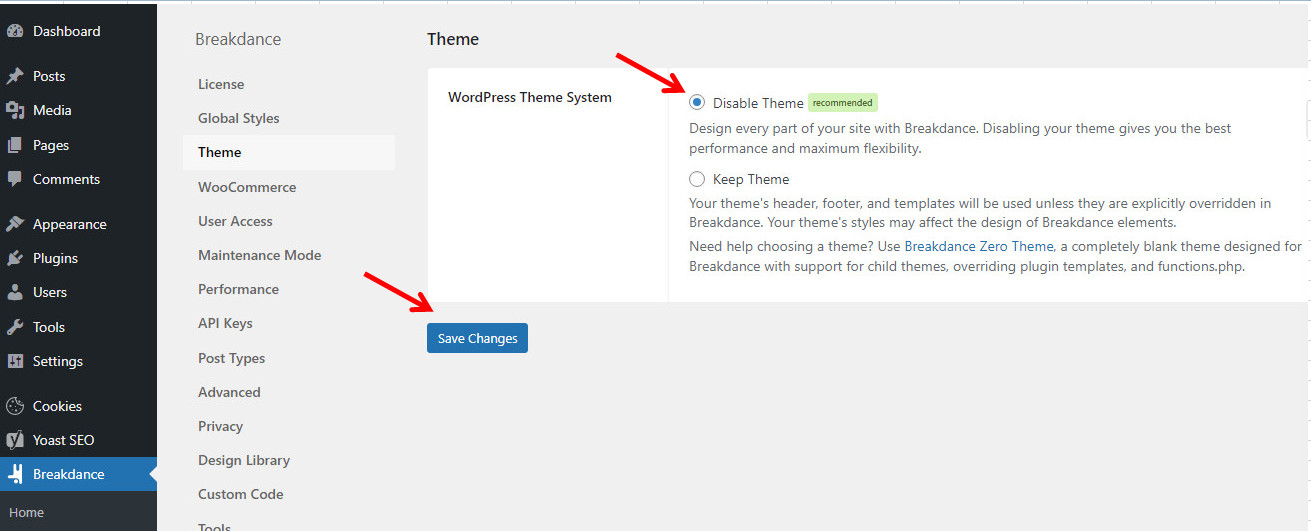This screenshot has height=531, width=1311.
Task: Click the Appearance paintbrush icon
Action: click(15, 224)
